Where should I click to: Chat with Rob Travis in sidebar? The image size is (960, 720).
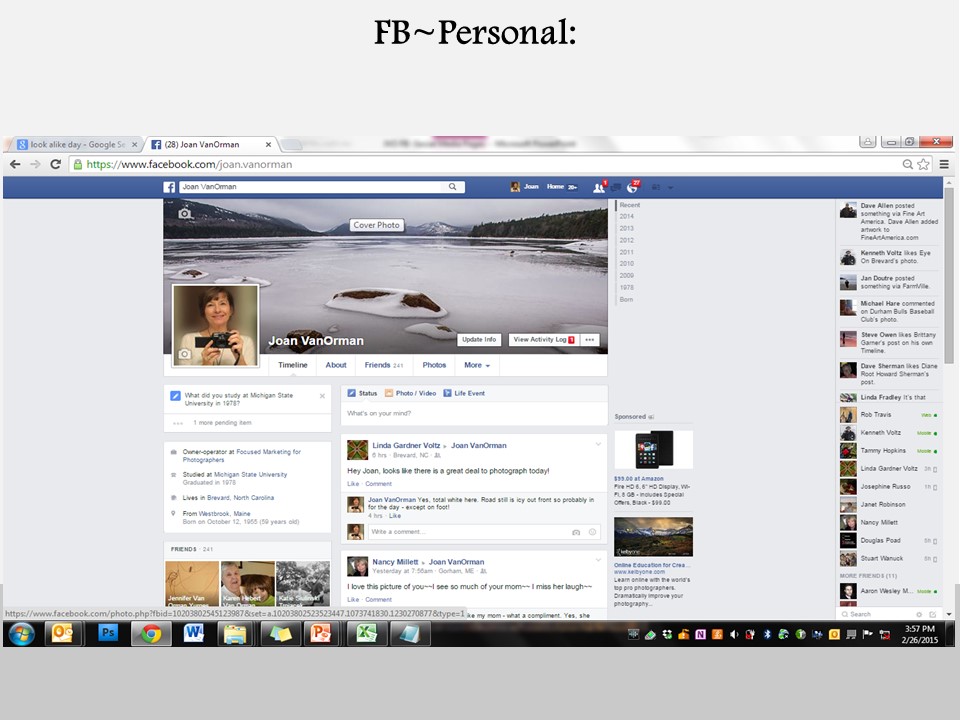pos(888,414)
